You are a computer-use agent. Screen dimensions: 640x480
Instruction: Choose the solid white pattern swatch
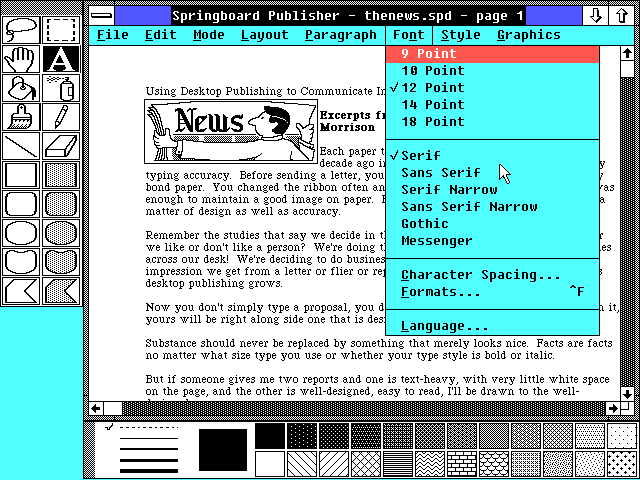click(x=270, y=464)
